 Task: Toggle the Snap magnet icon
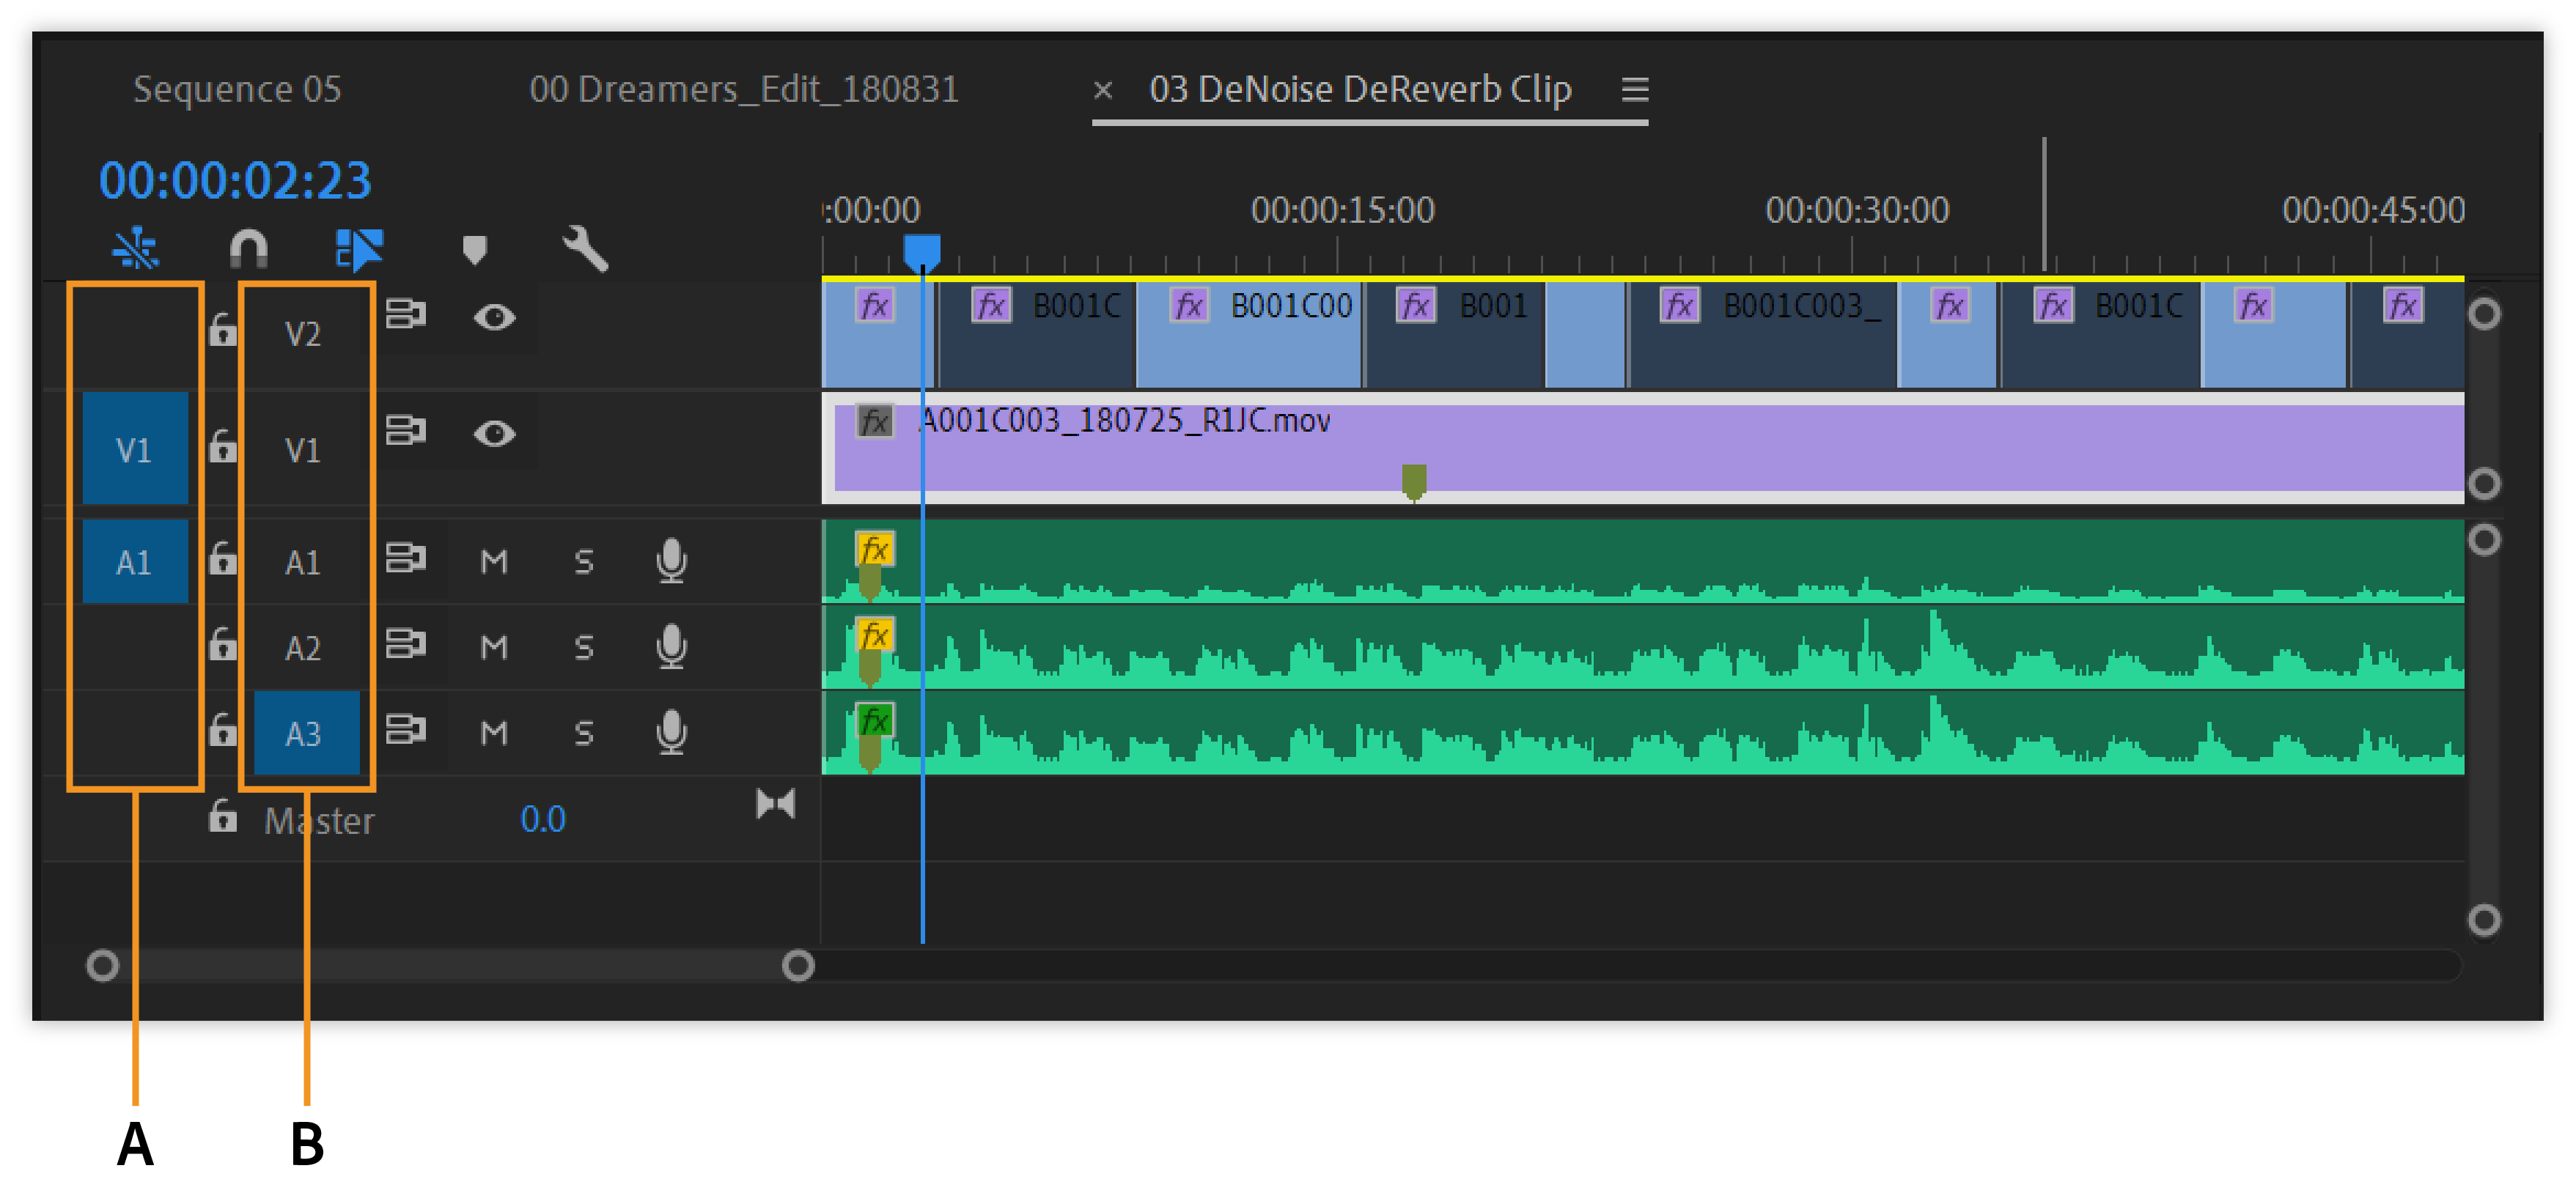(x=248, y=248)
